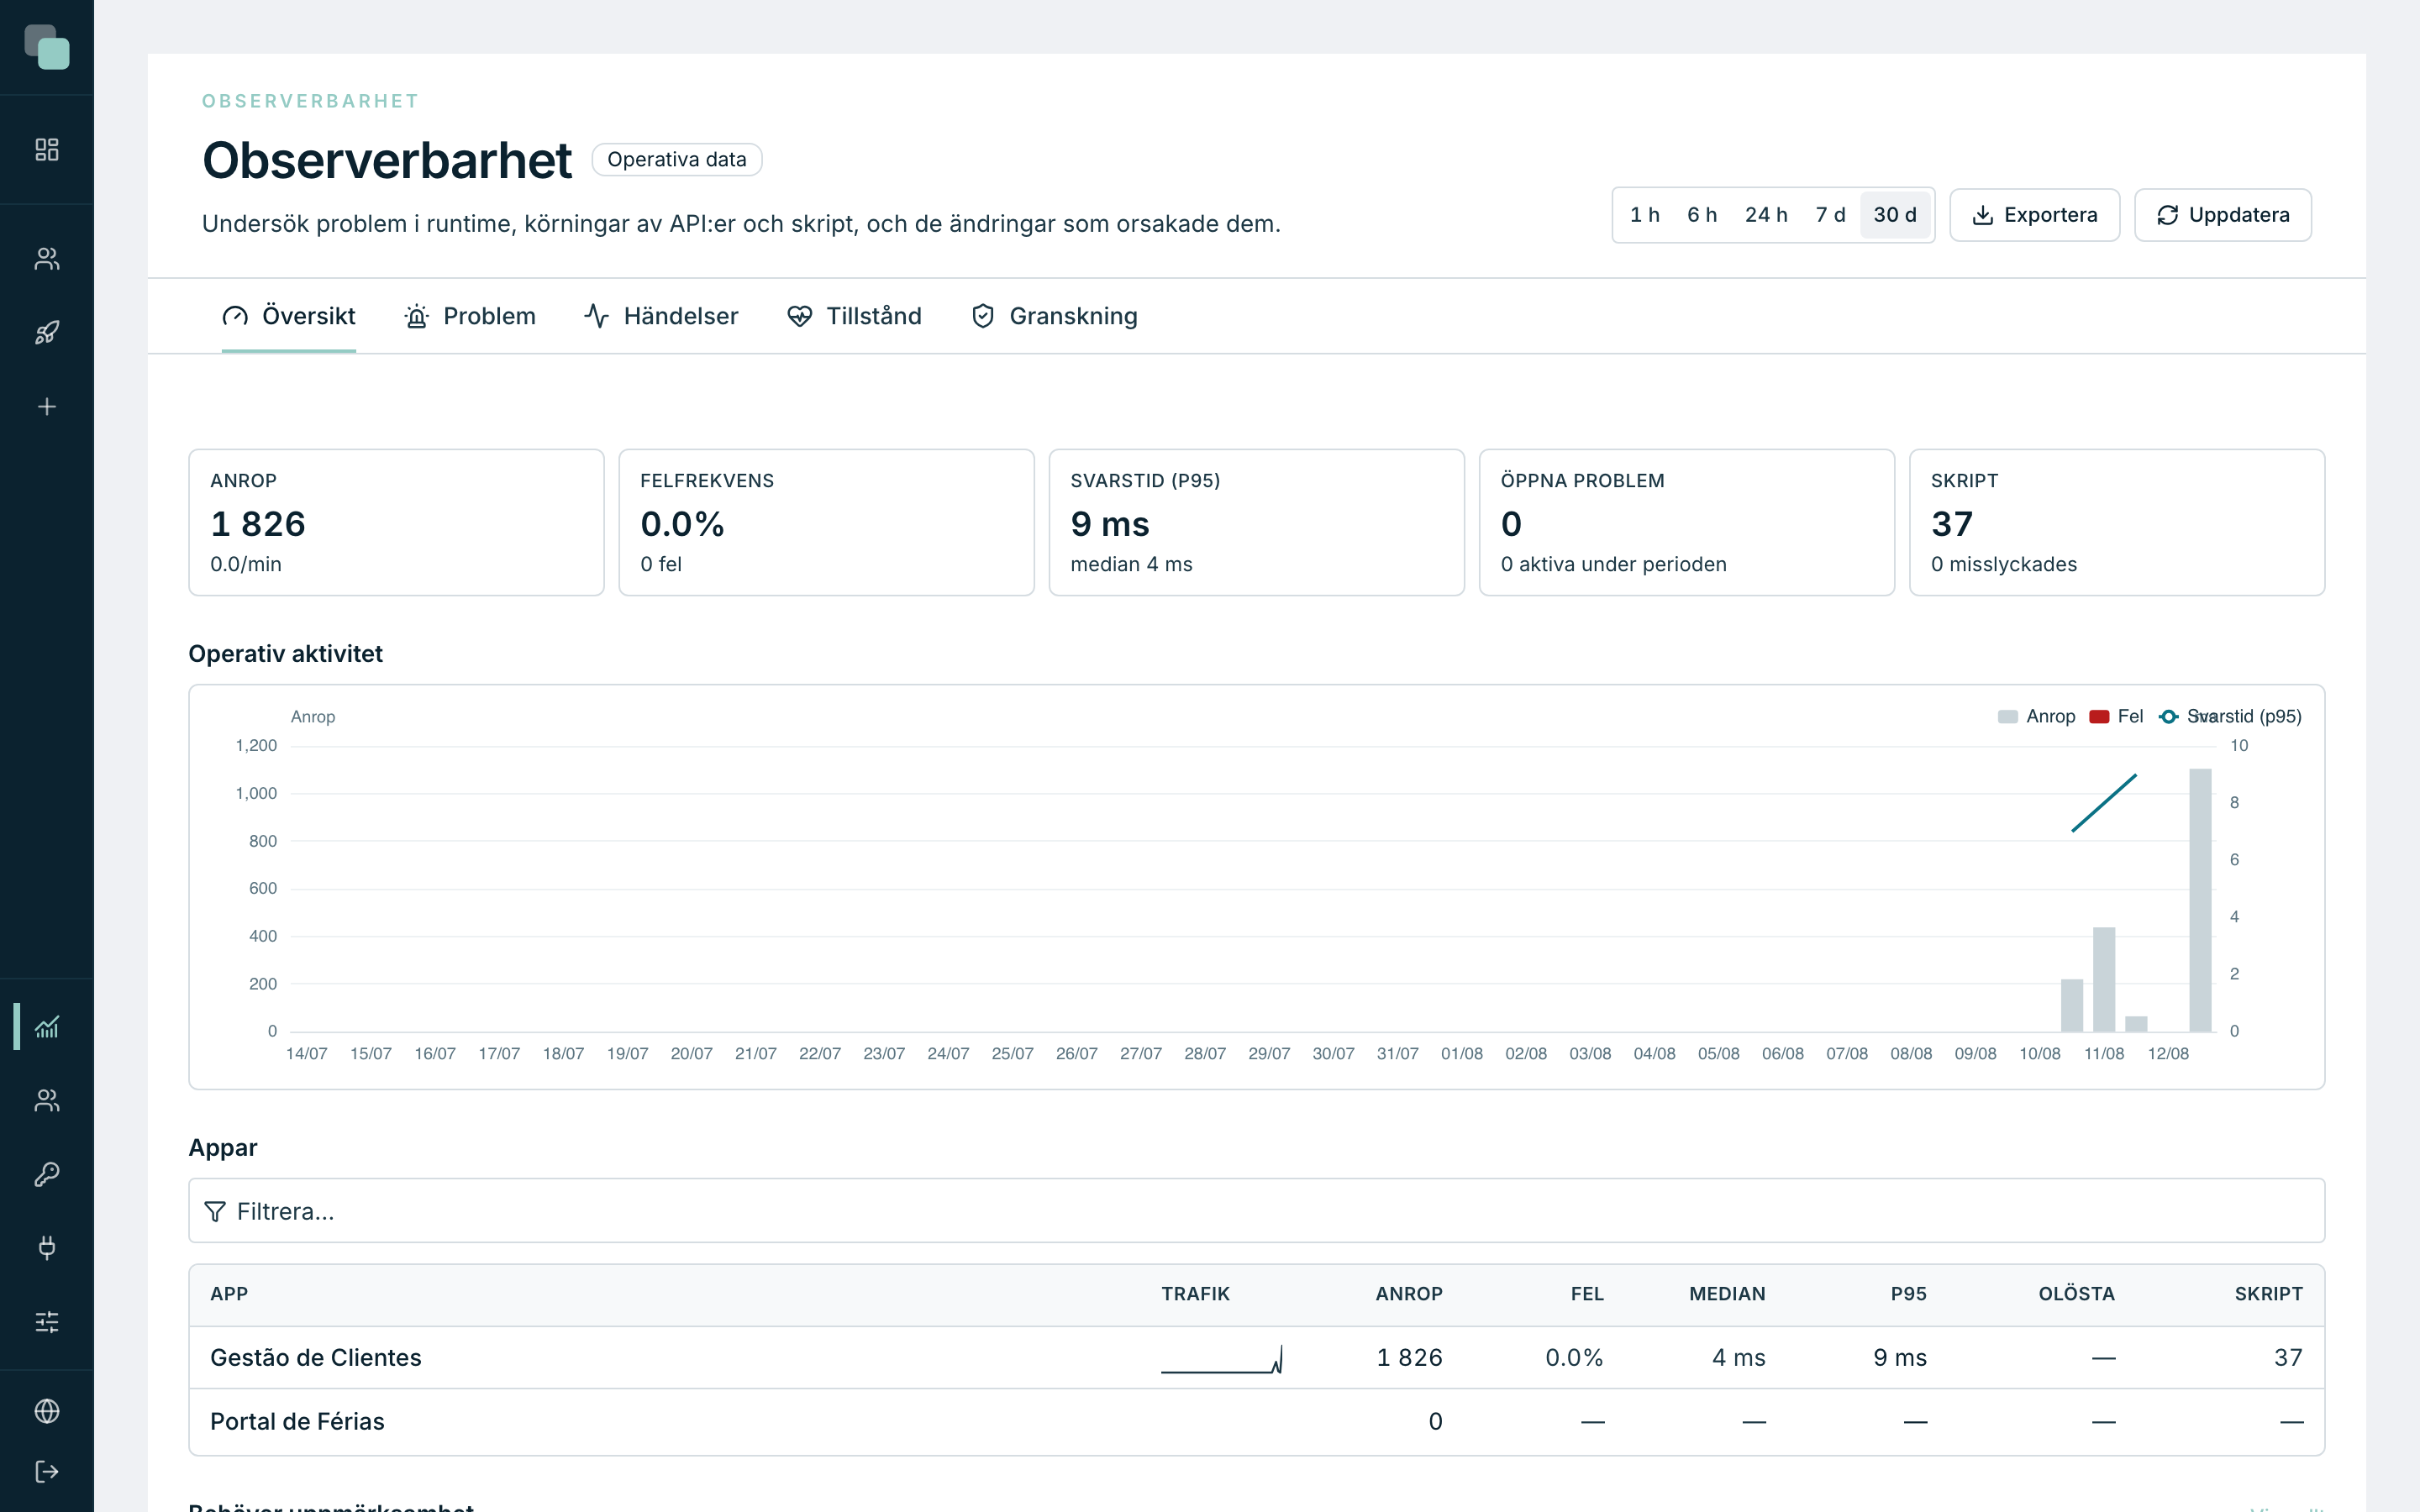The height and width of the screenshot is (1512, 2420).
Task: Select the 24 h time range
Action: (1766, 215)
